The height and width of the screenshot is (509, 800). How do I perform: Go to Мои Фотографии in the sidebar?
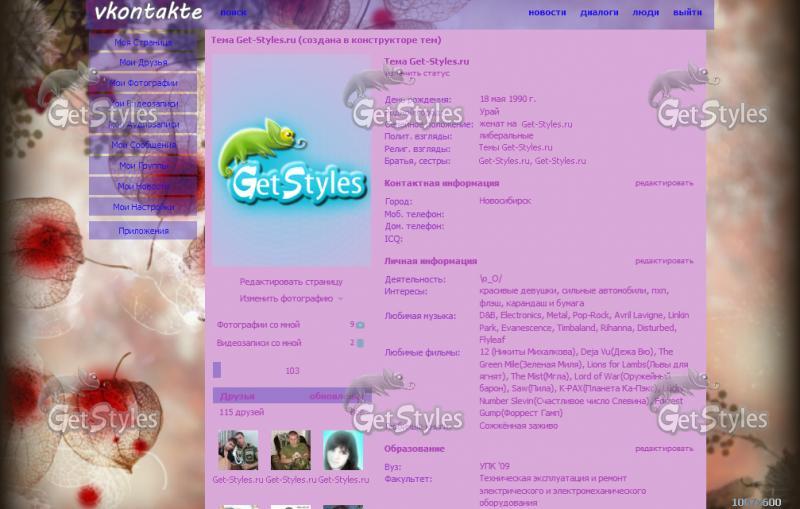tap(142, 83)
